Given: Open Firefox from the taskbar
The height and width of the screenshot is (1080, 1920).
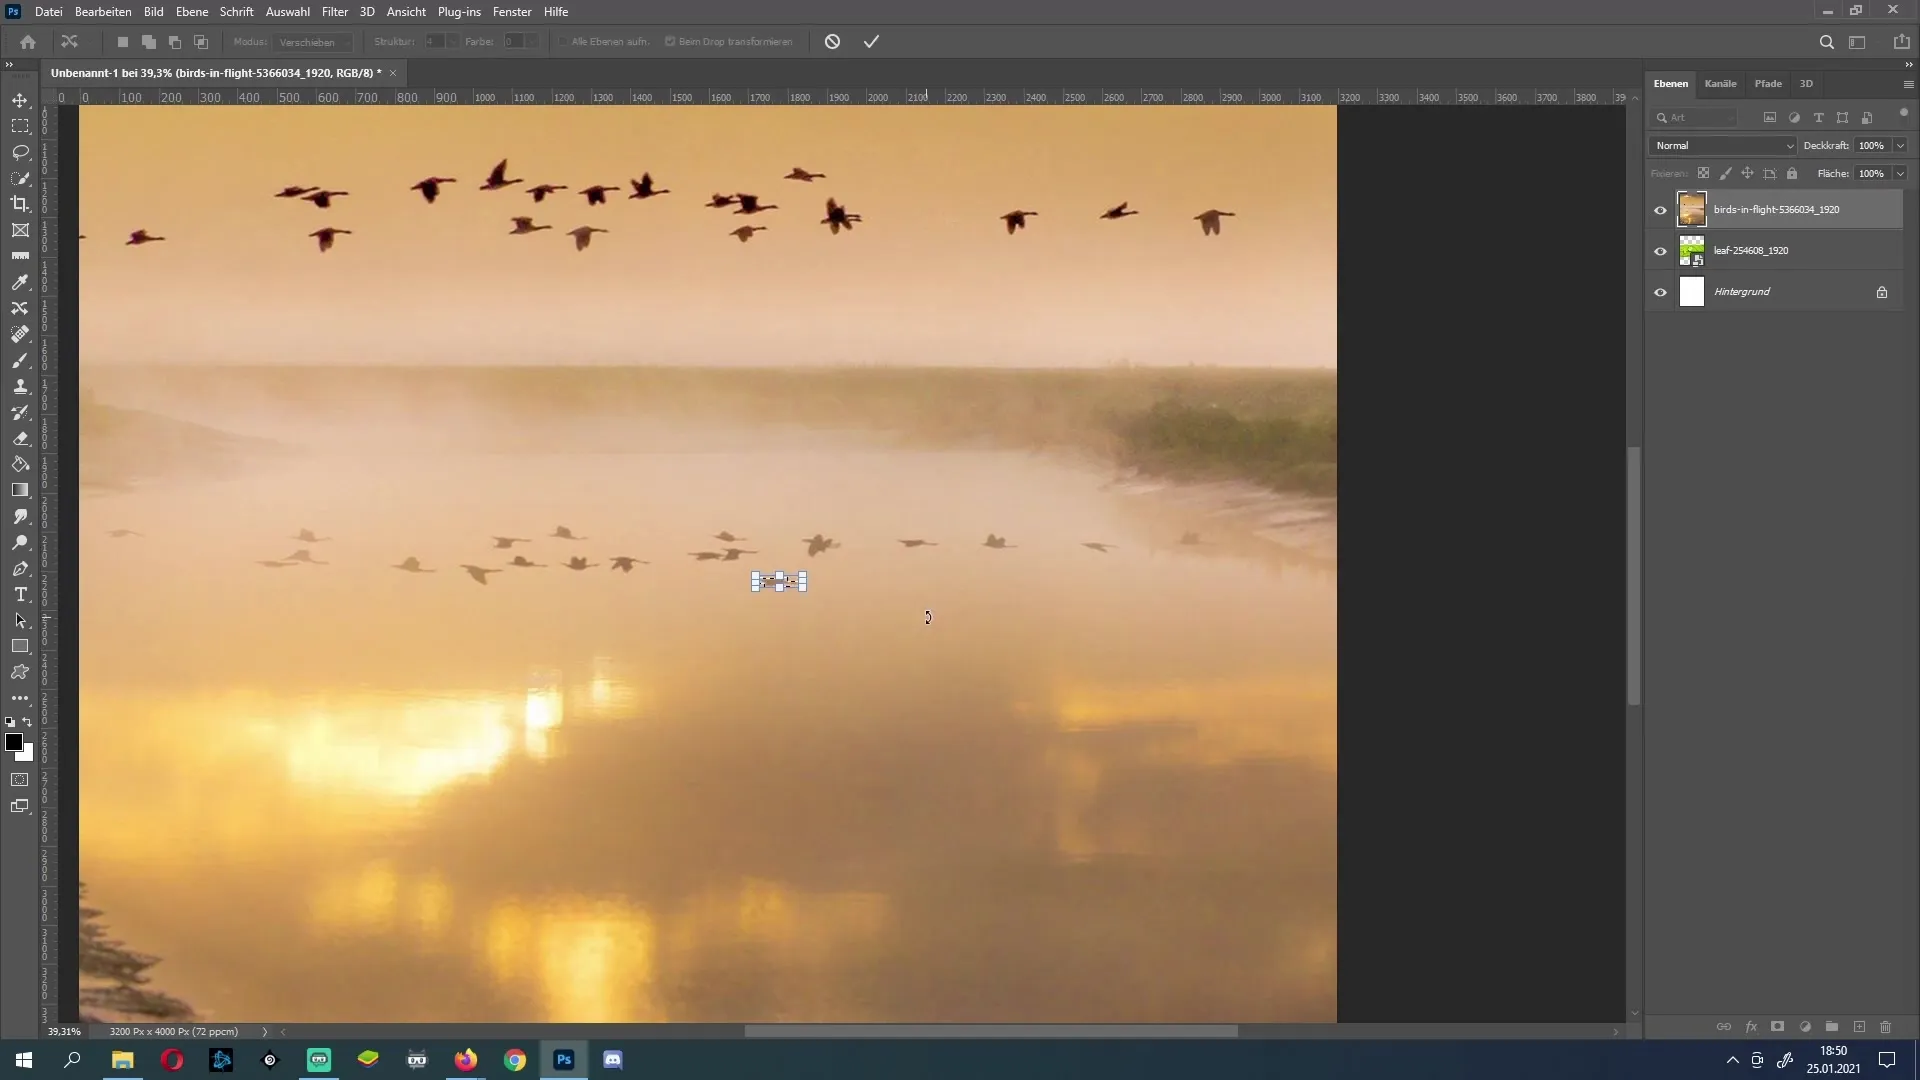Looking at the screenshot, I should point(465,1060).
